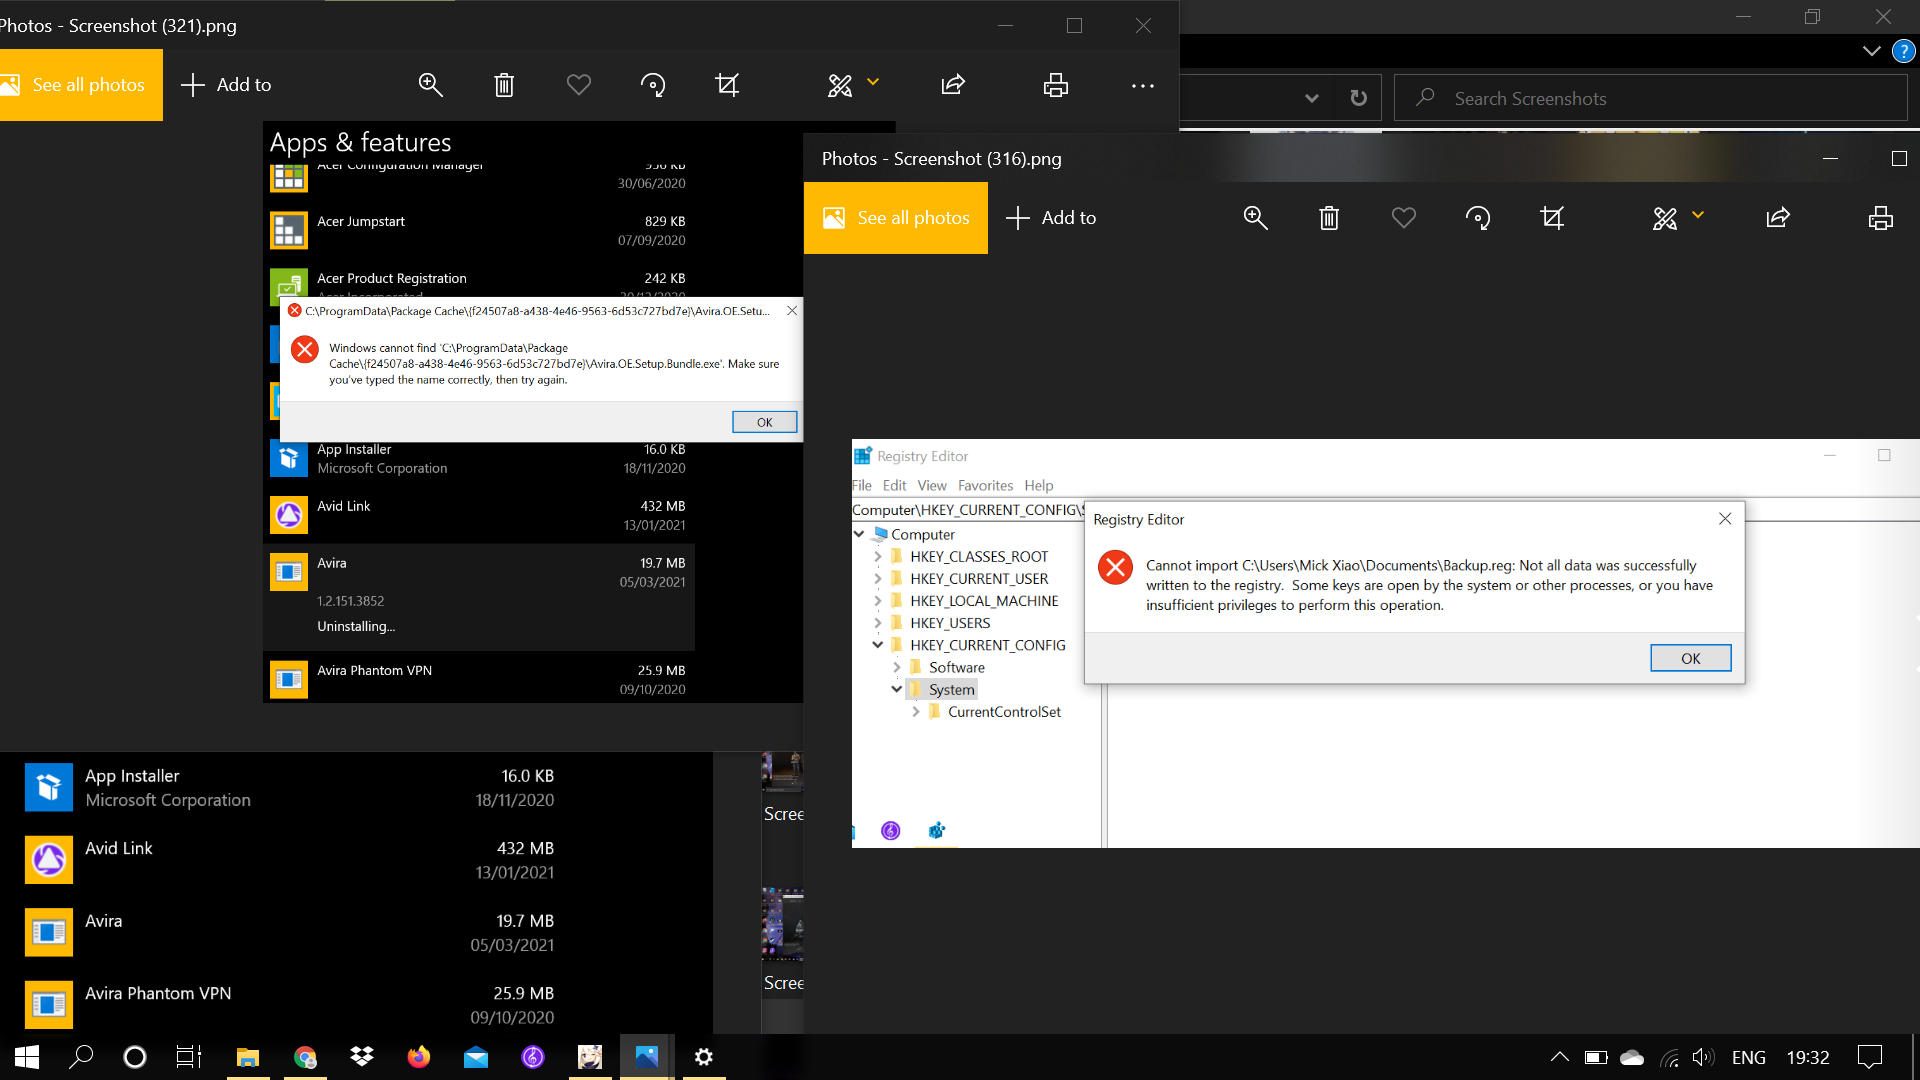Expand the File Explorer ribbon chevron
This screenshot has width=1920, height=1080.
tap(1872, 51)
